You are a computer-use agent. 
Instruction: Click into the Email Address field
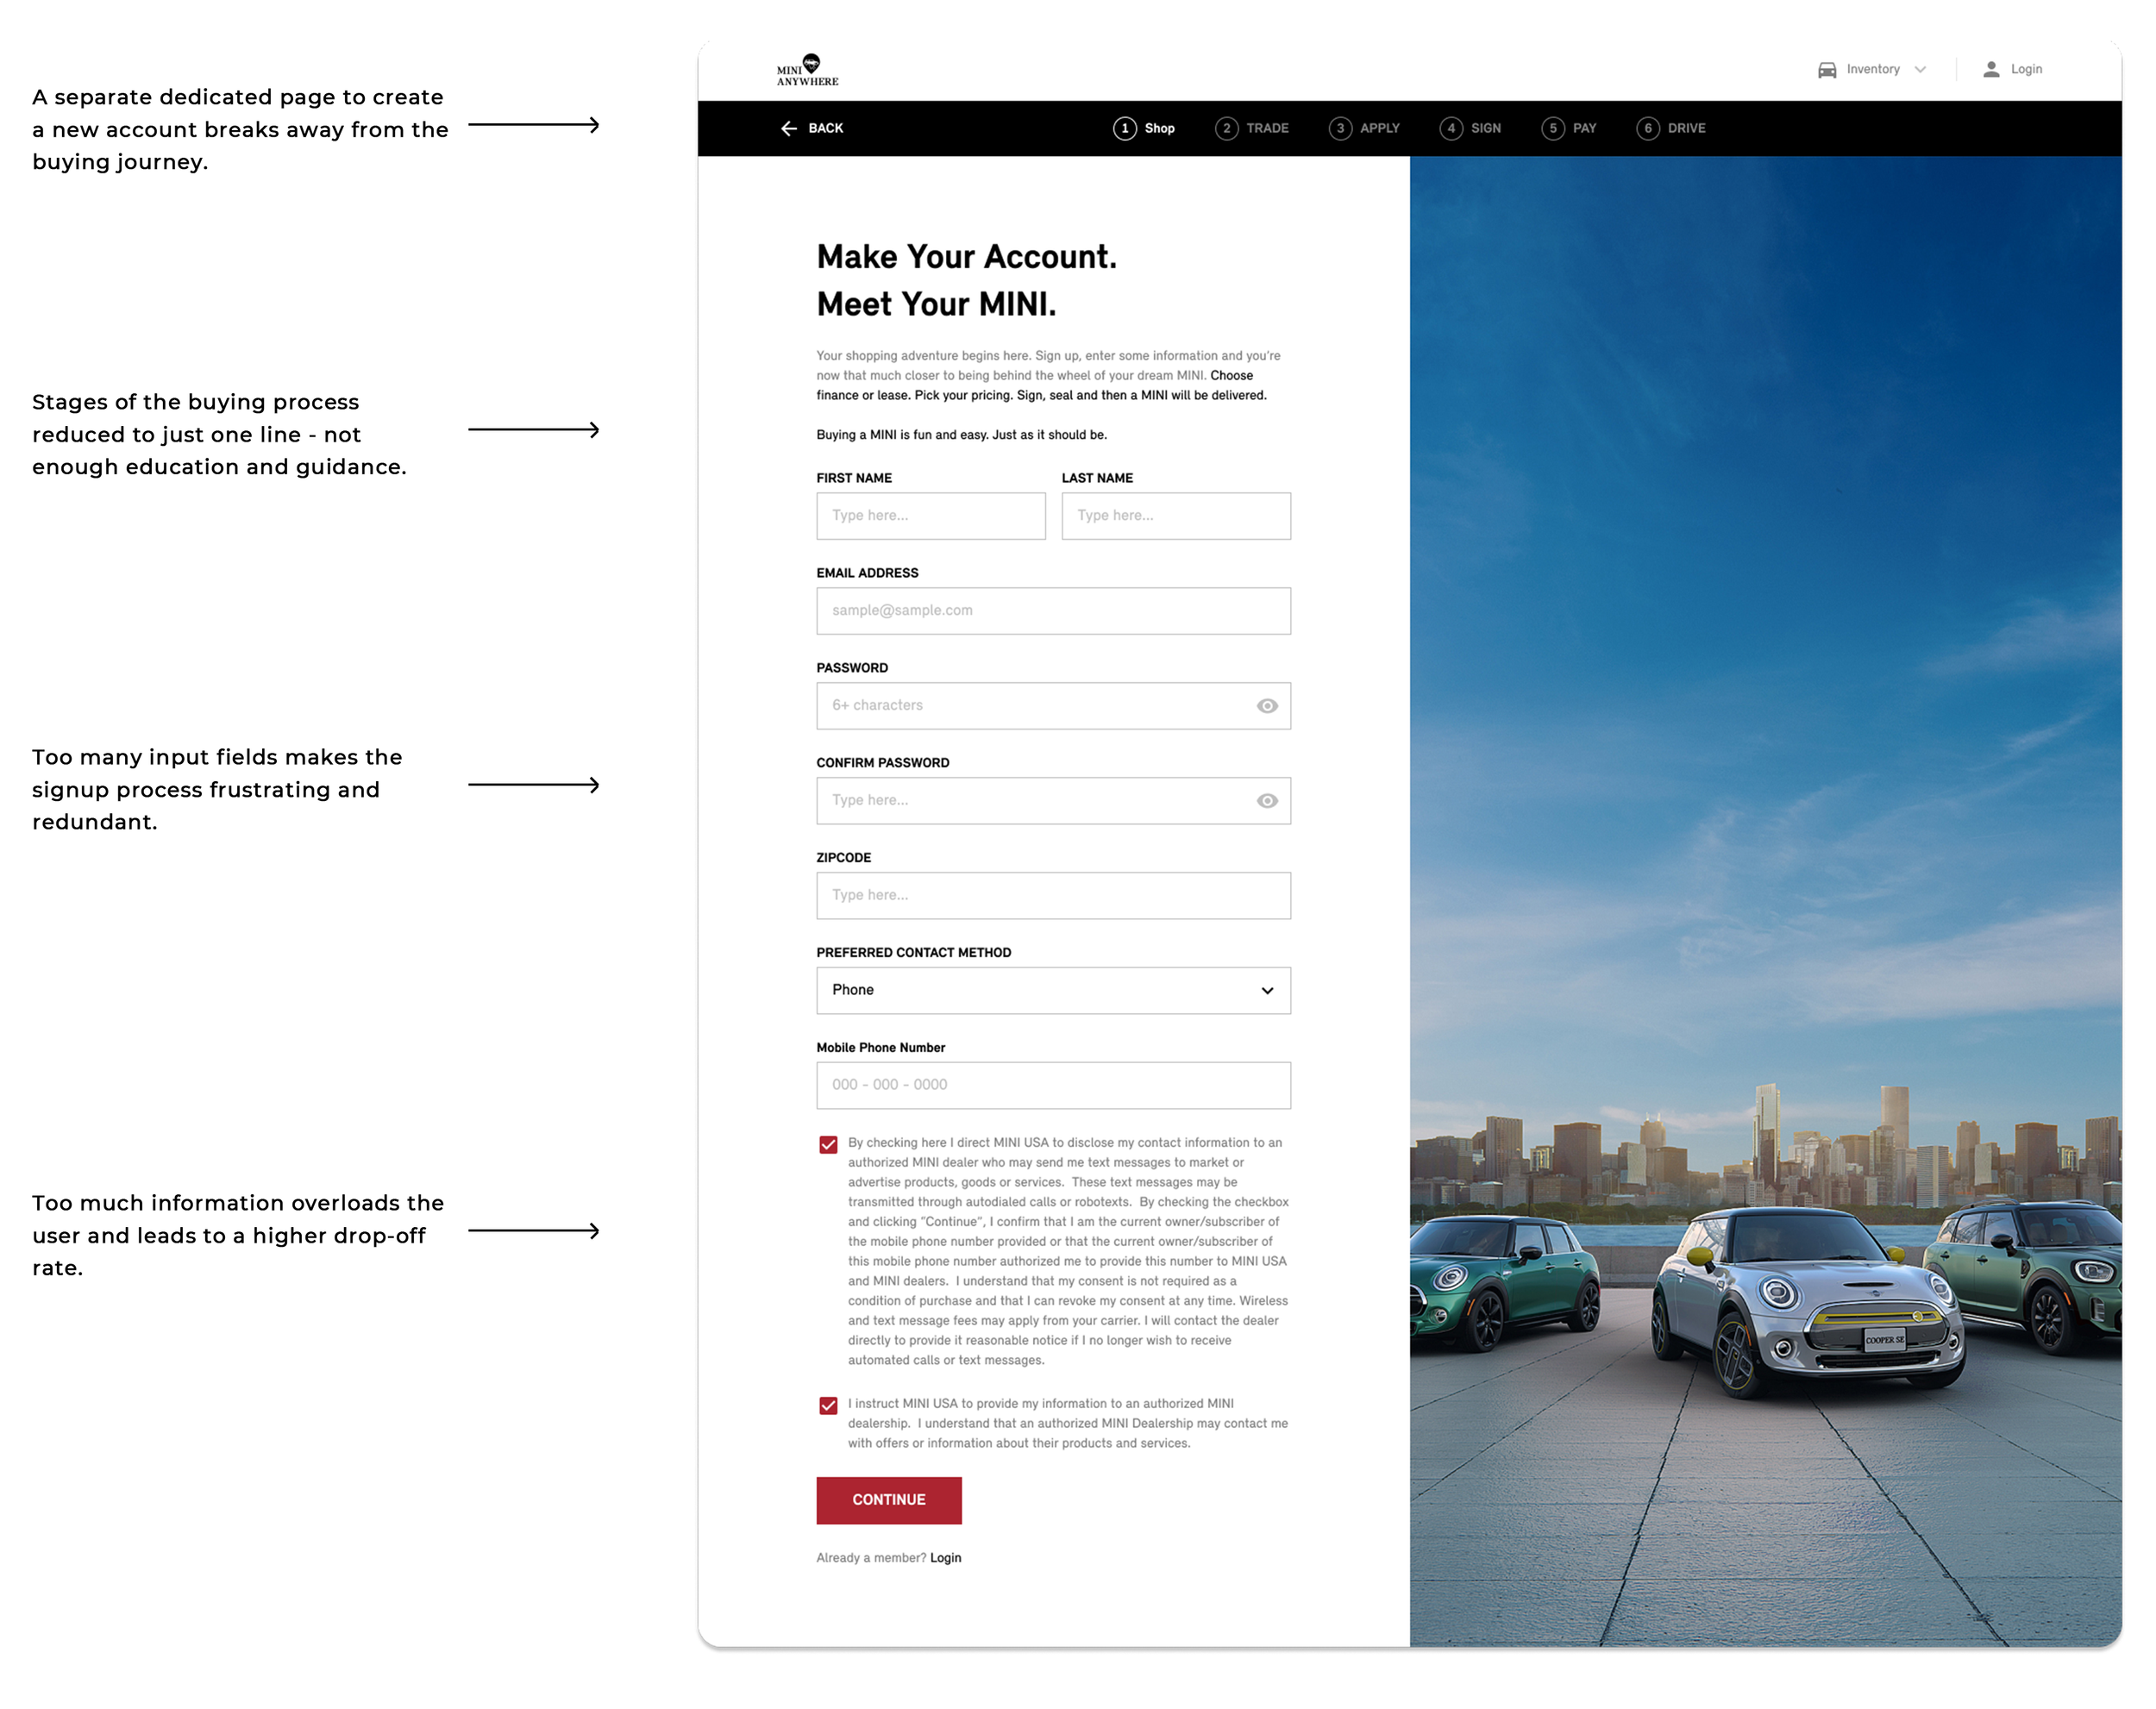(x=1052, y=611)
